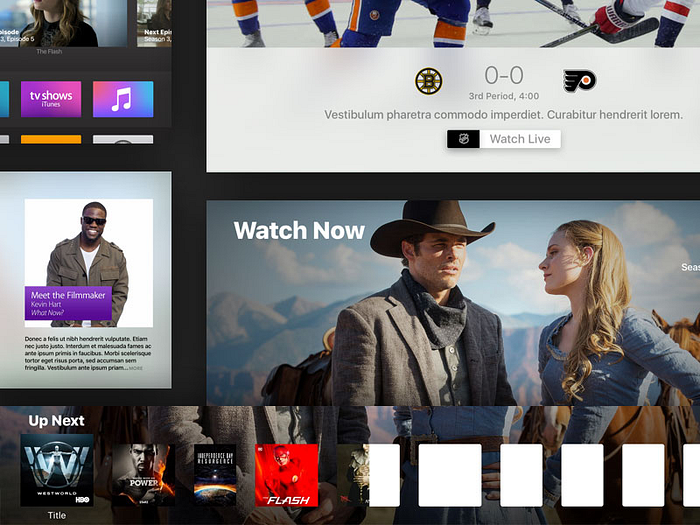700x525 pixels.
Task: Select the Power poster in Up Next
Action: point(143,475)
